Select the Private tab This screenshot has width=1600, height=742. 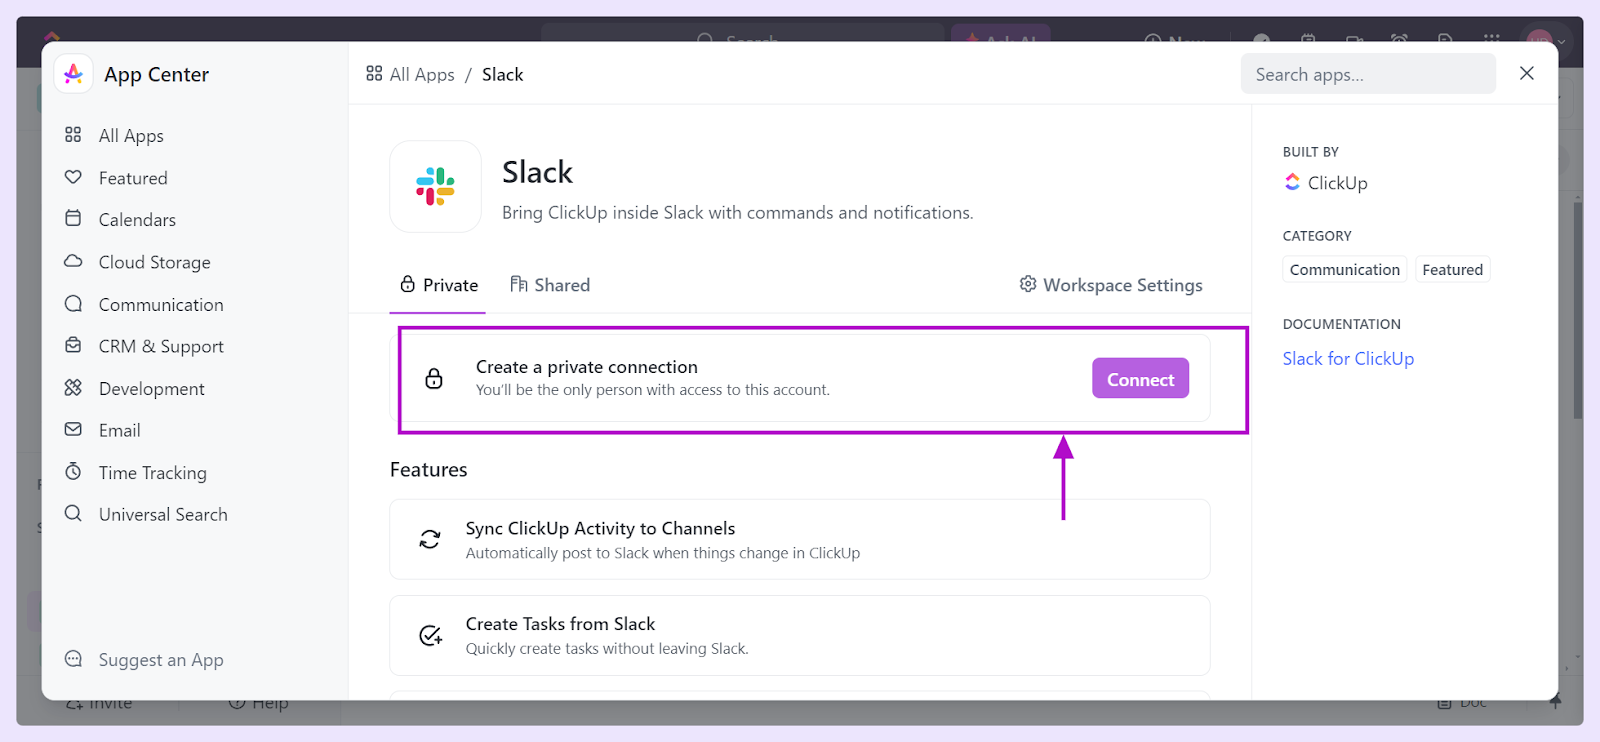[439, 285]
